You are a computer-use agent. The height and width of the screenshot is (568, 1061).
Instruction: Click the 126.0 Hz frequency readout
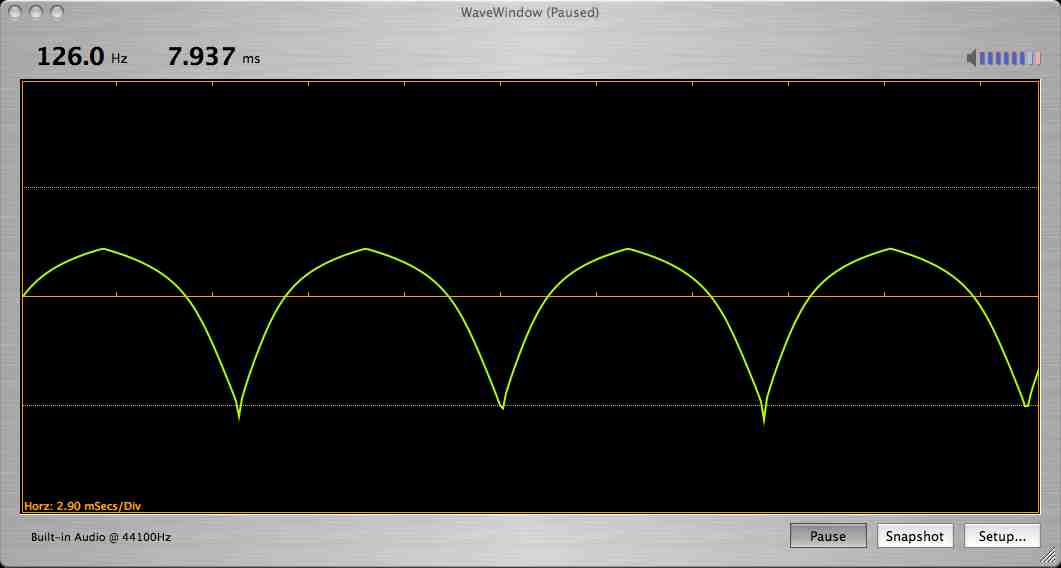pyautogui.click(x=82, y=57)
